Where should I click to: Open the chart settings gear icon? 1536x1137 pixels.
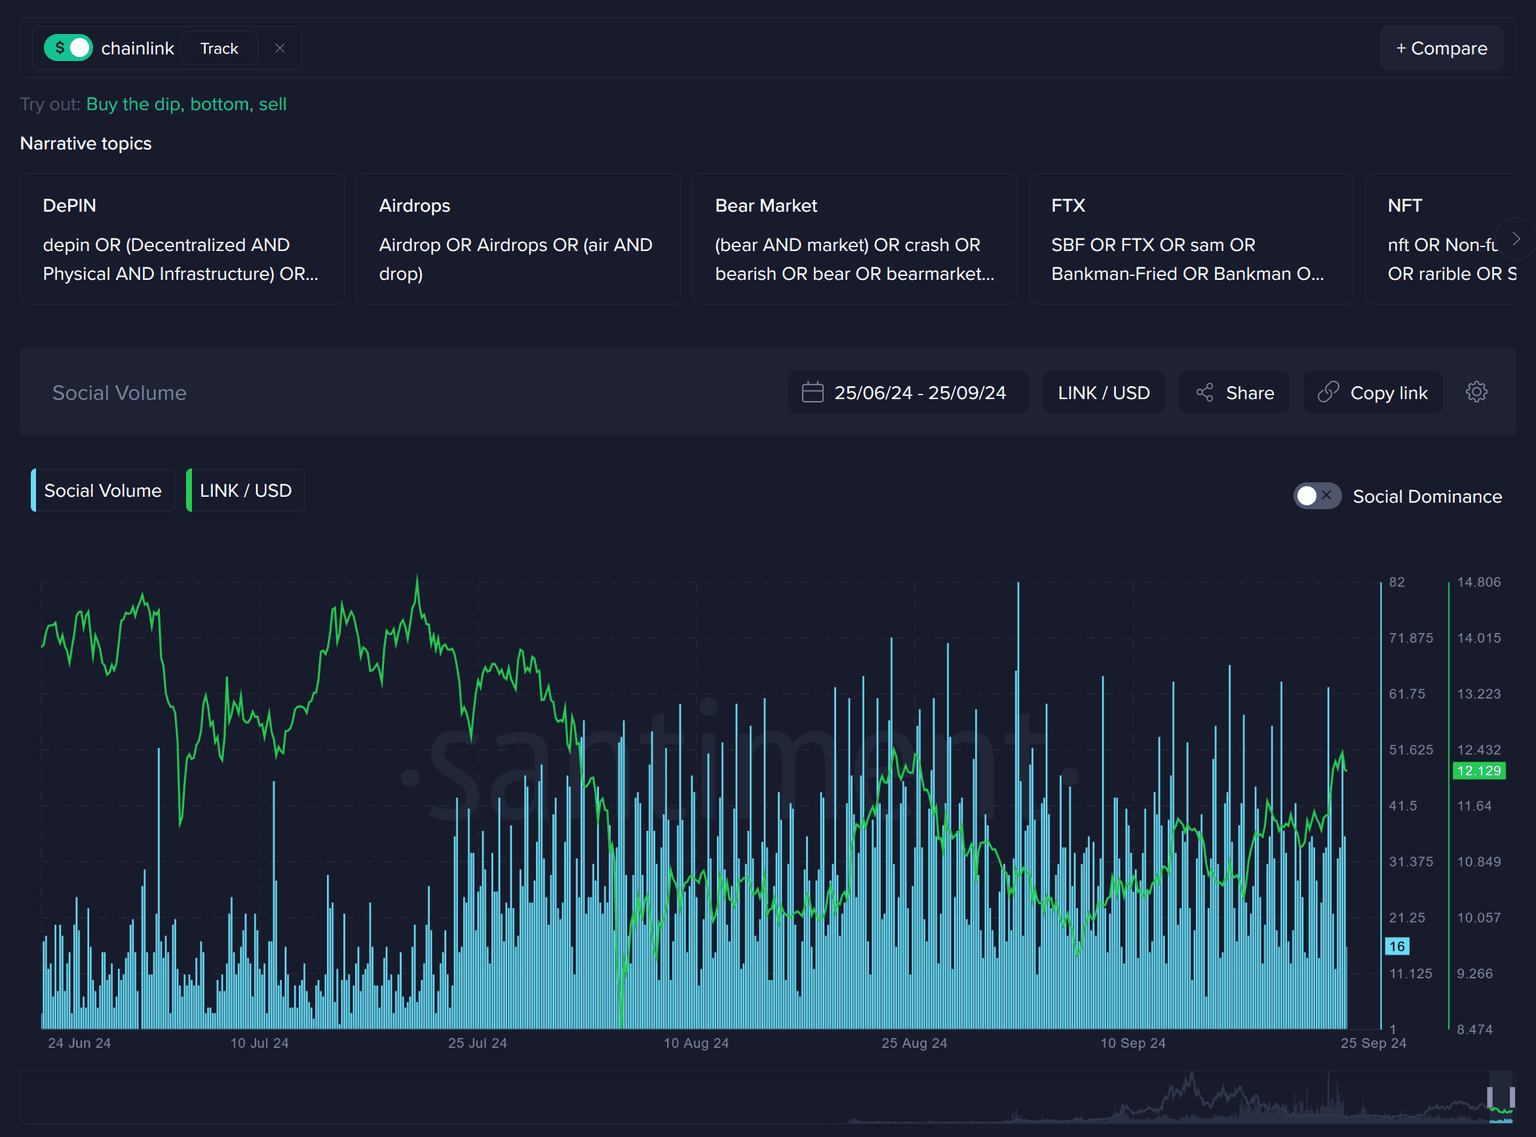(x=1476, y=392)
